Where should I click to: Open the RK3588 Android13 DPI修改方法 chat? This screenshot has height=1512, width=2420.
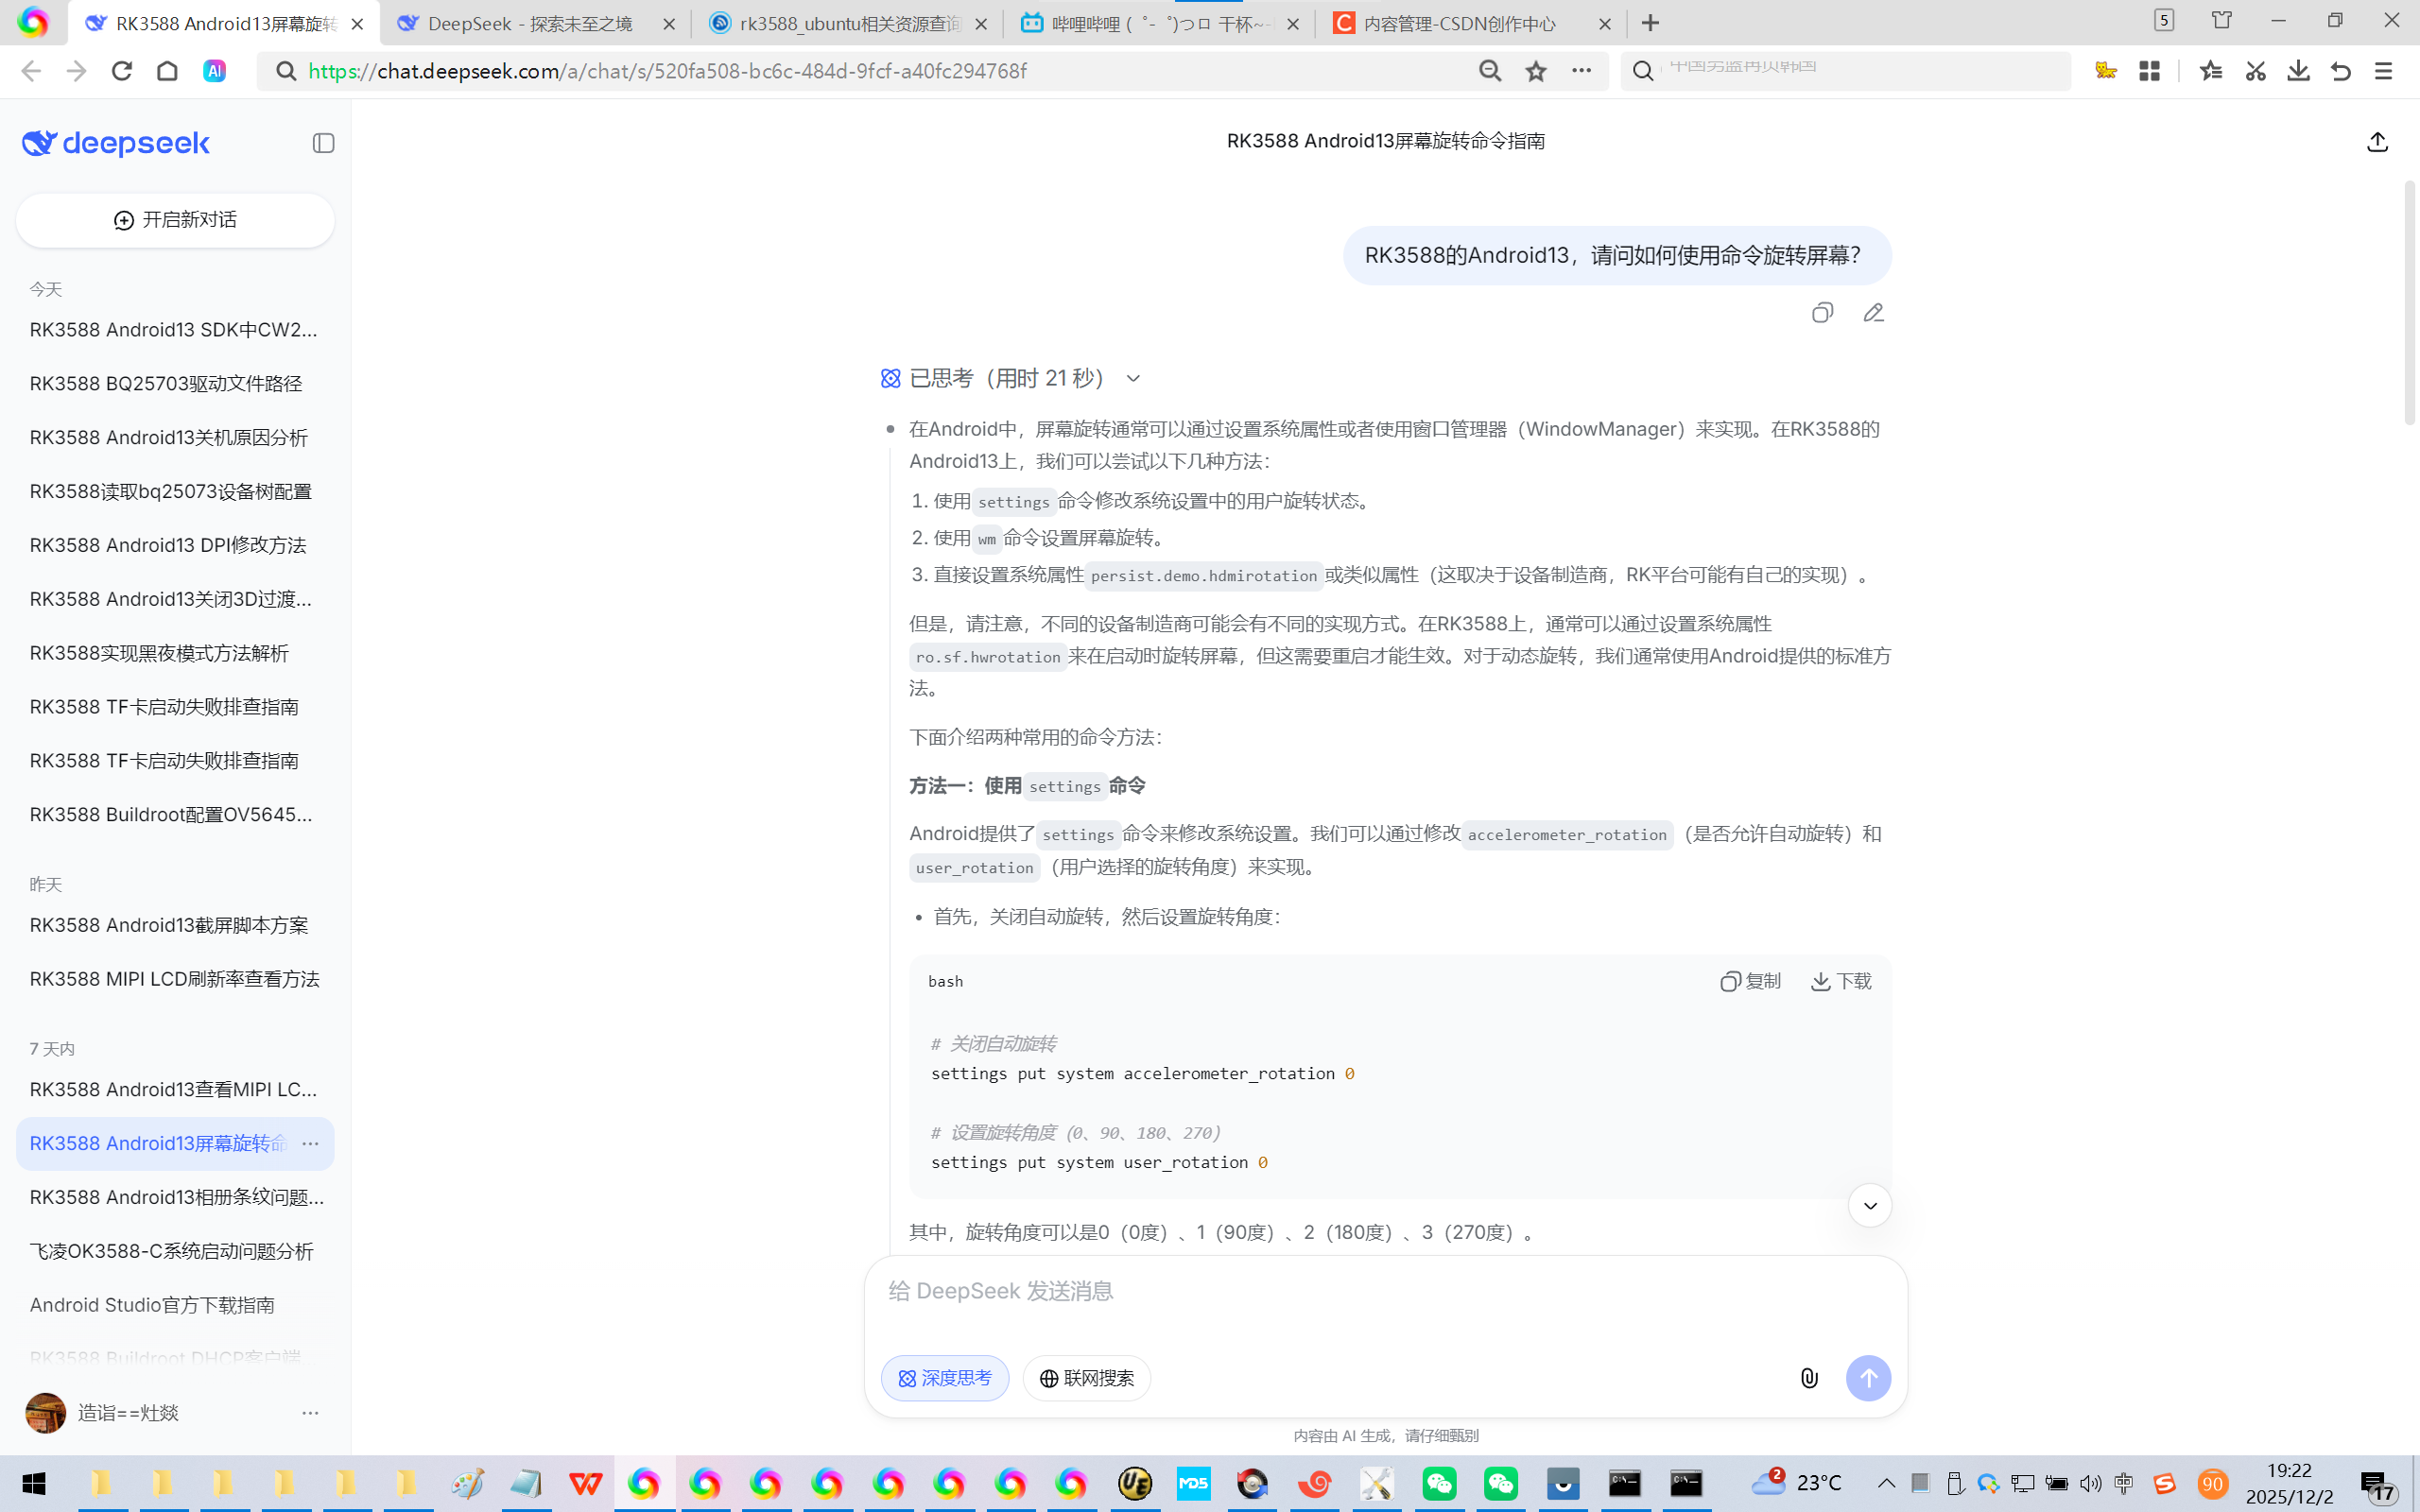[168, 545]
